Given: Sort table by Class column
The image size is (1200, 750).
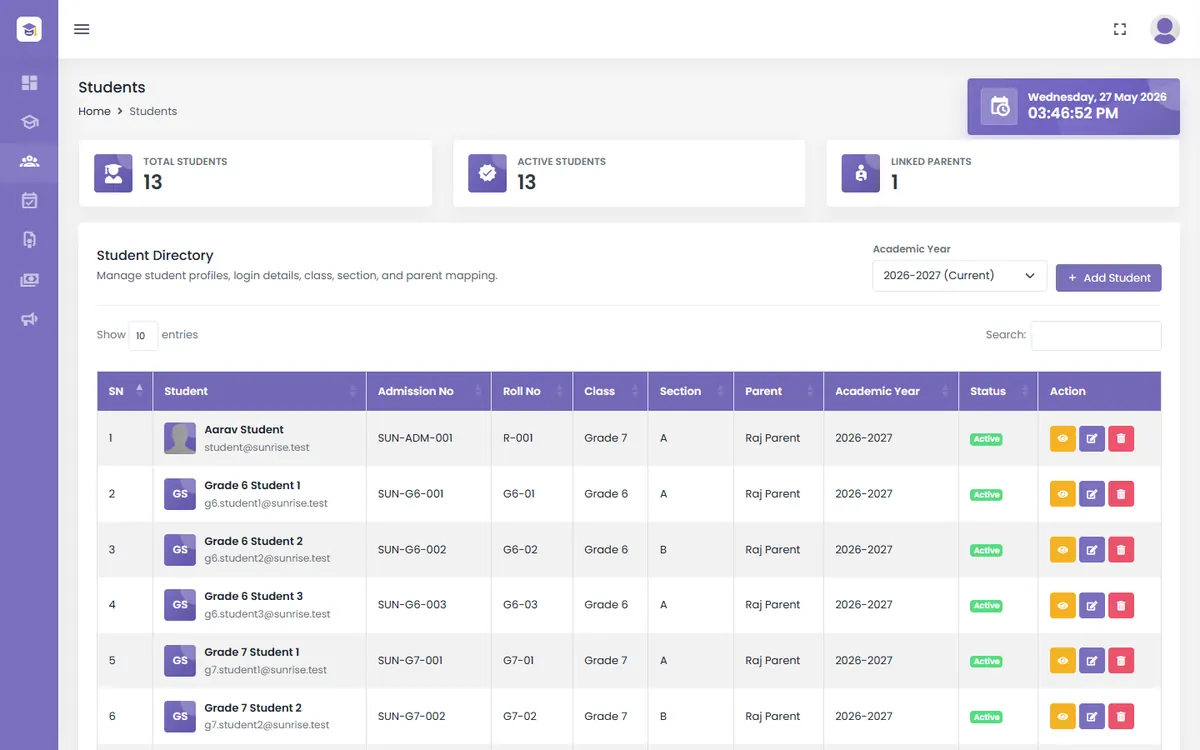Looking at the screenshot, I should pyautogui.click(x=610, y=391).
